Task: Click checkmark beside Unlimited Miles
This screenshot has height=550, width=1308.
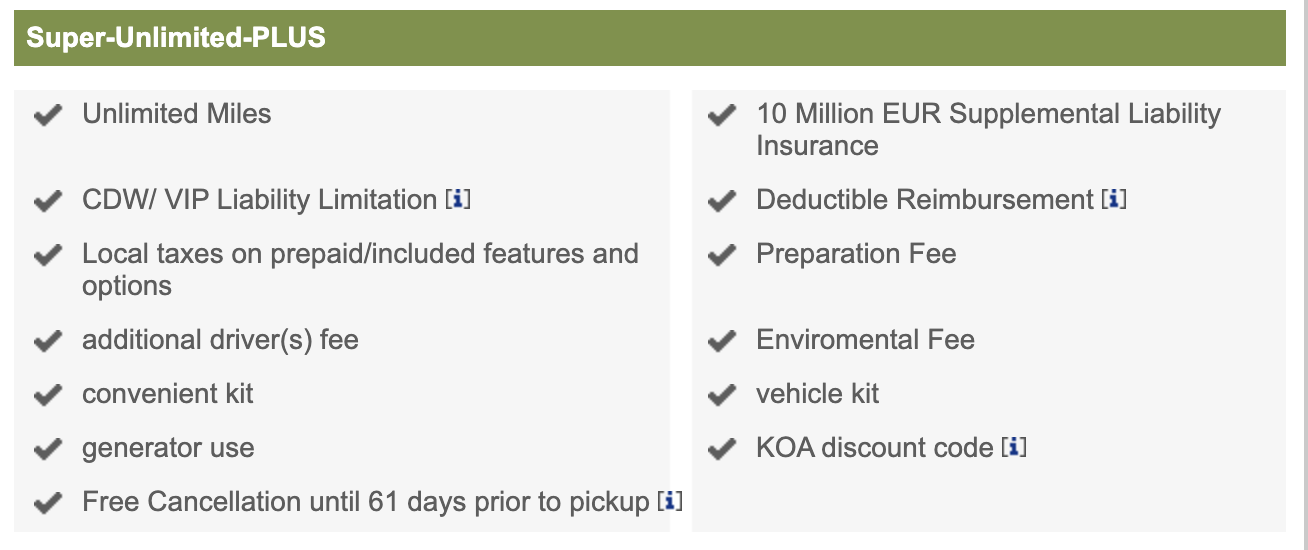Action: pos(47,116)
